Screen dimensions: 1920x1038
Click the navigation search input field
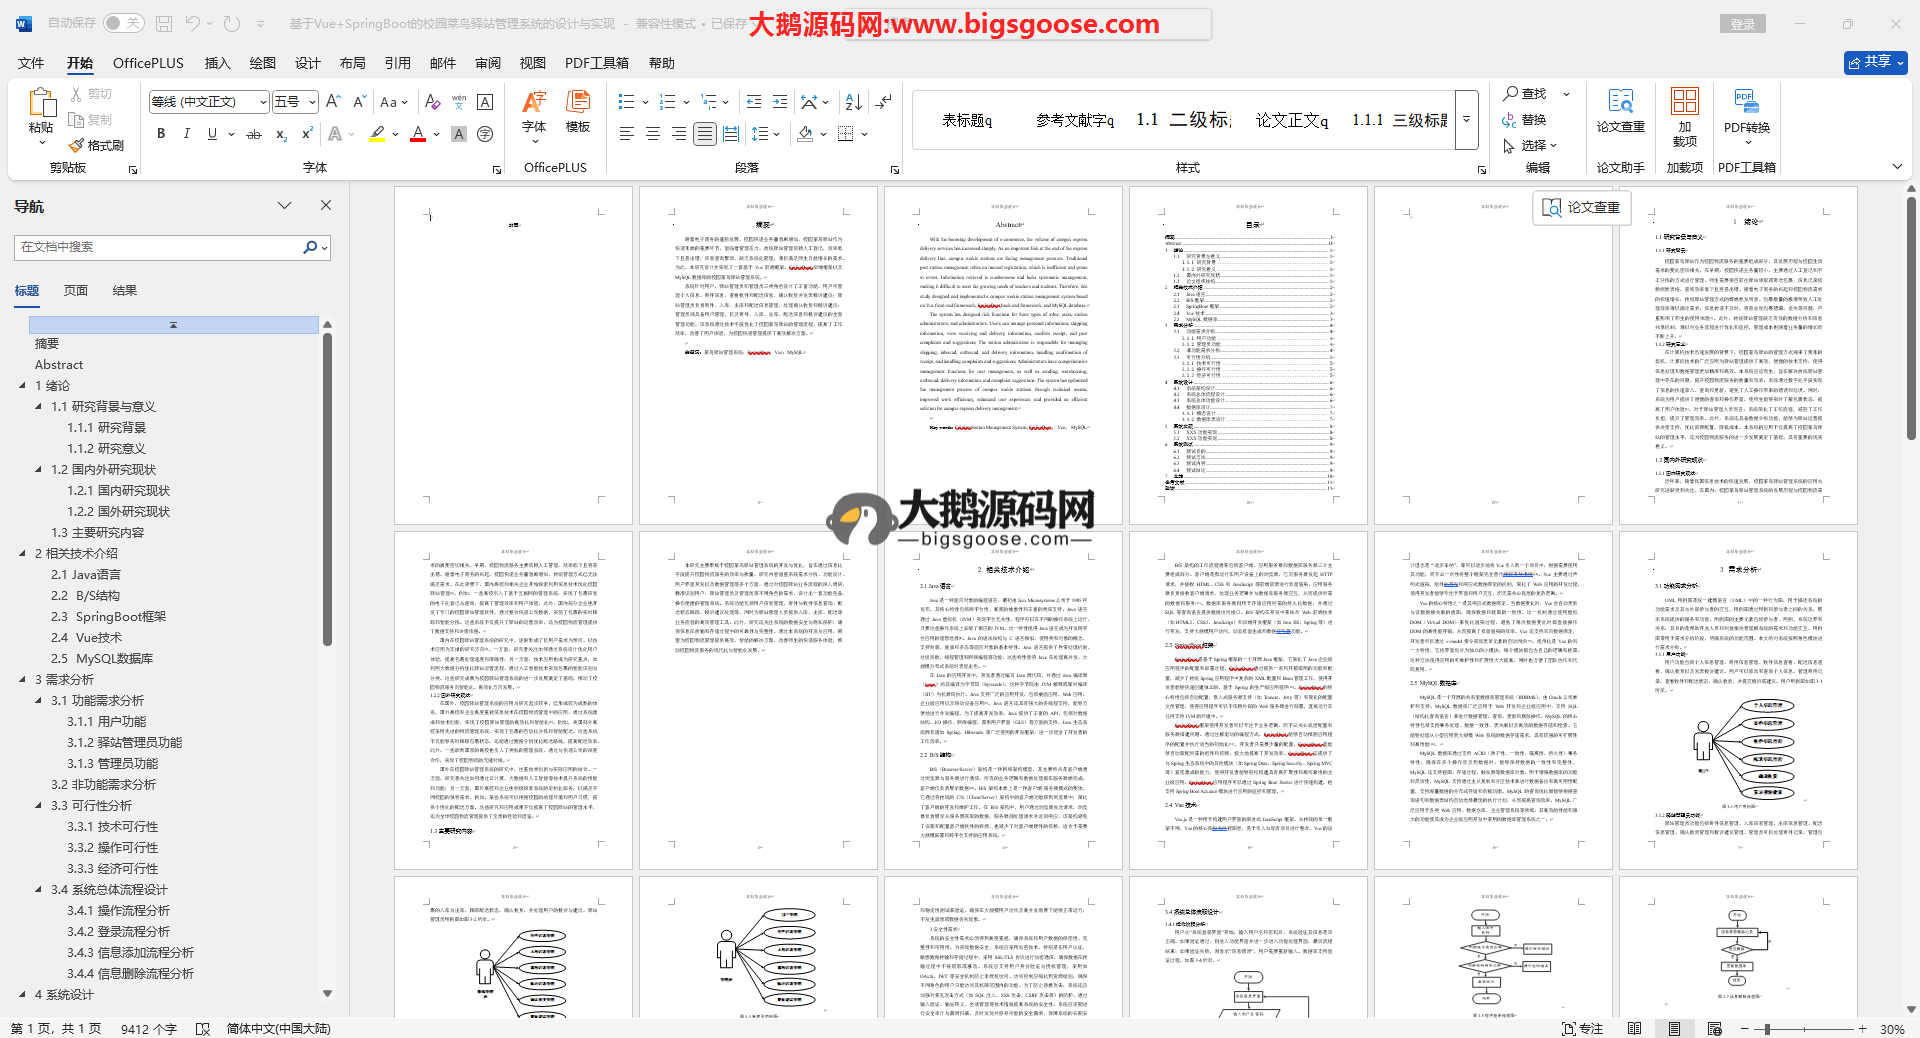pos(160,247)
